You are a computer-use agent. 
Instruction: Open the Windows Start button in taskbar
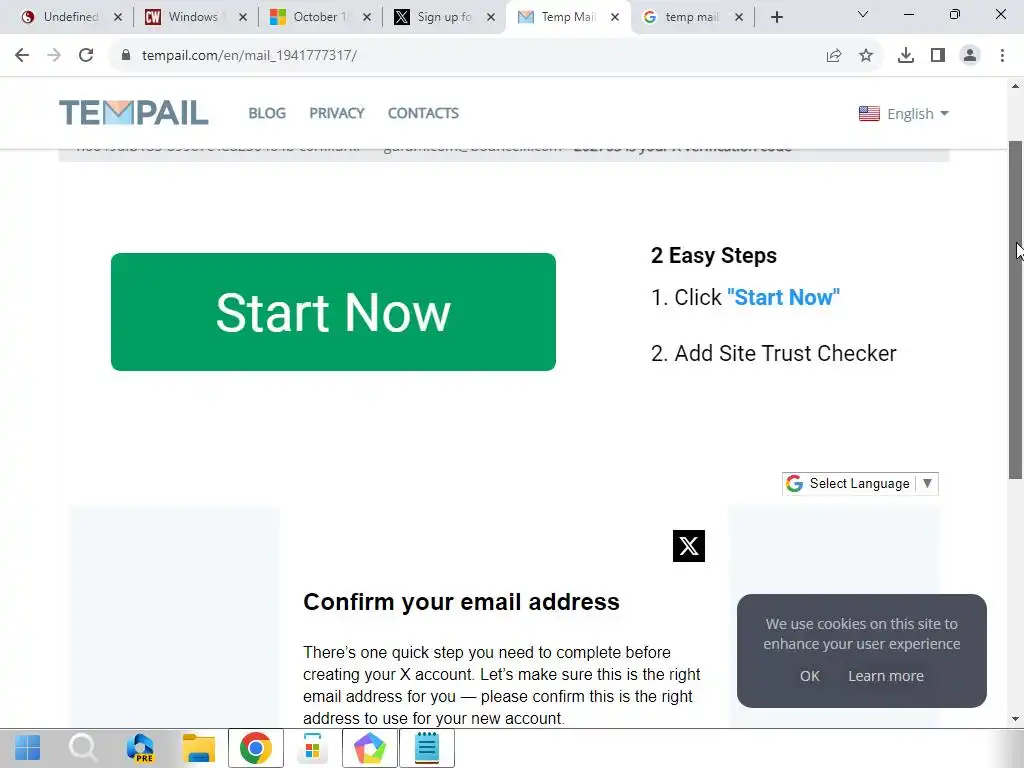pyautogui.click(x=27, y=748)
